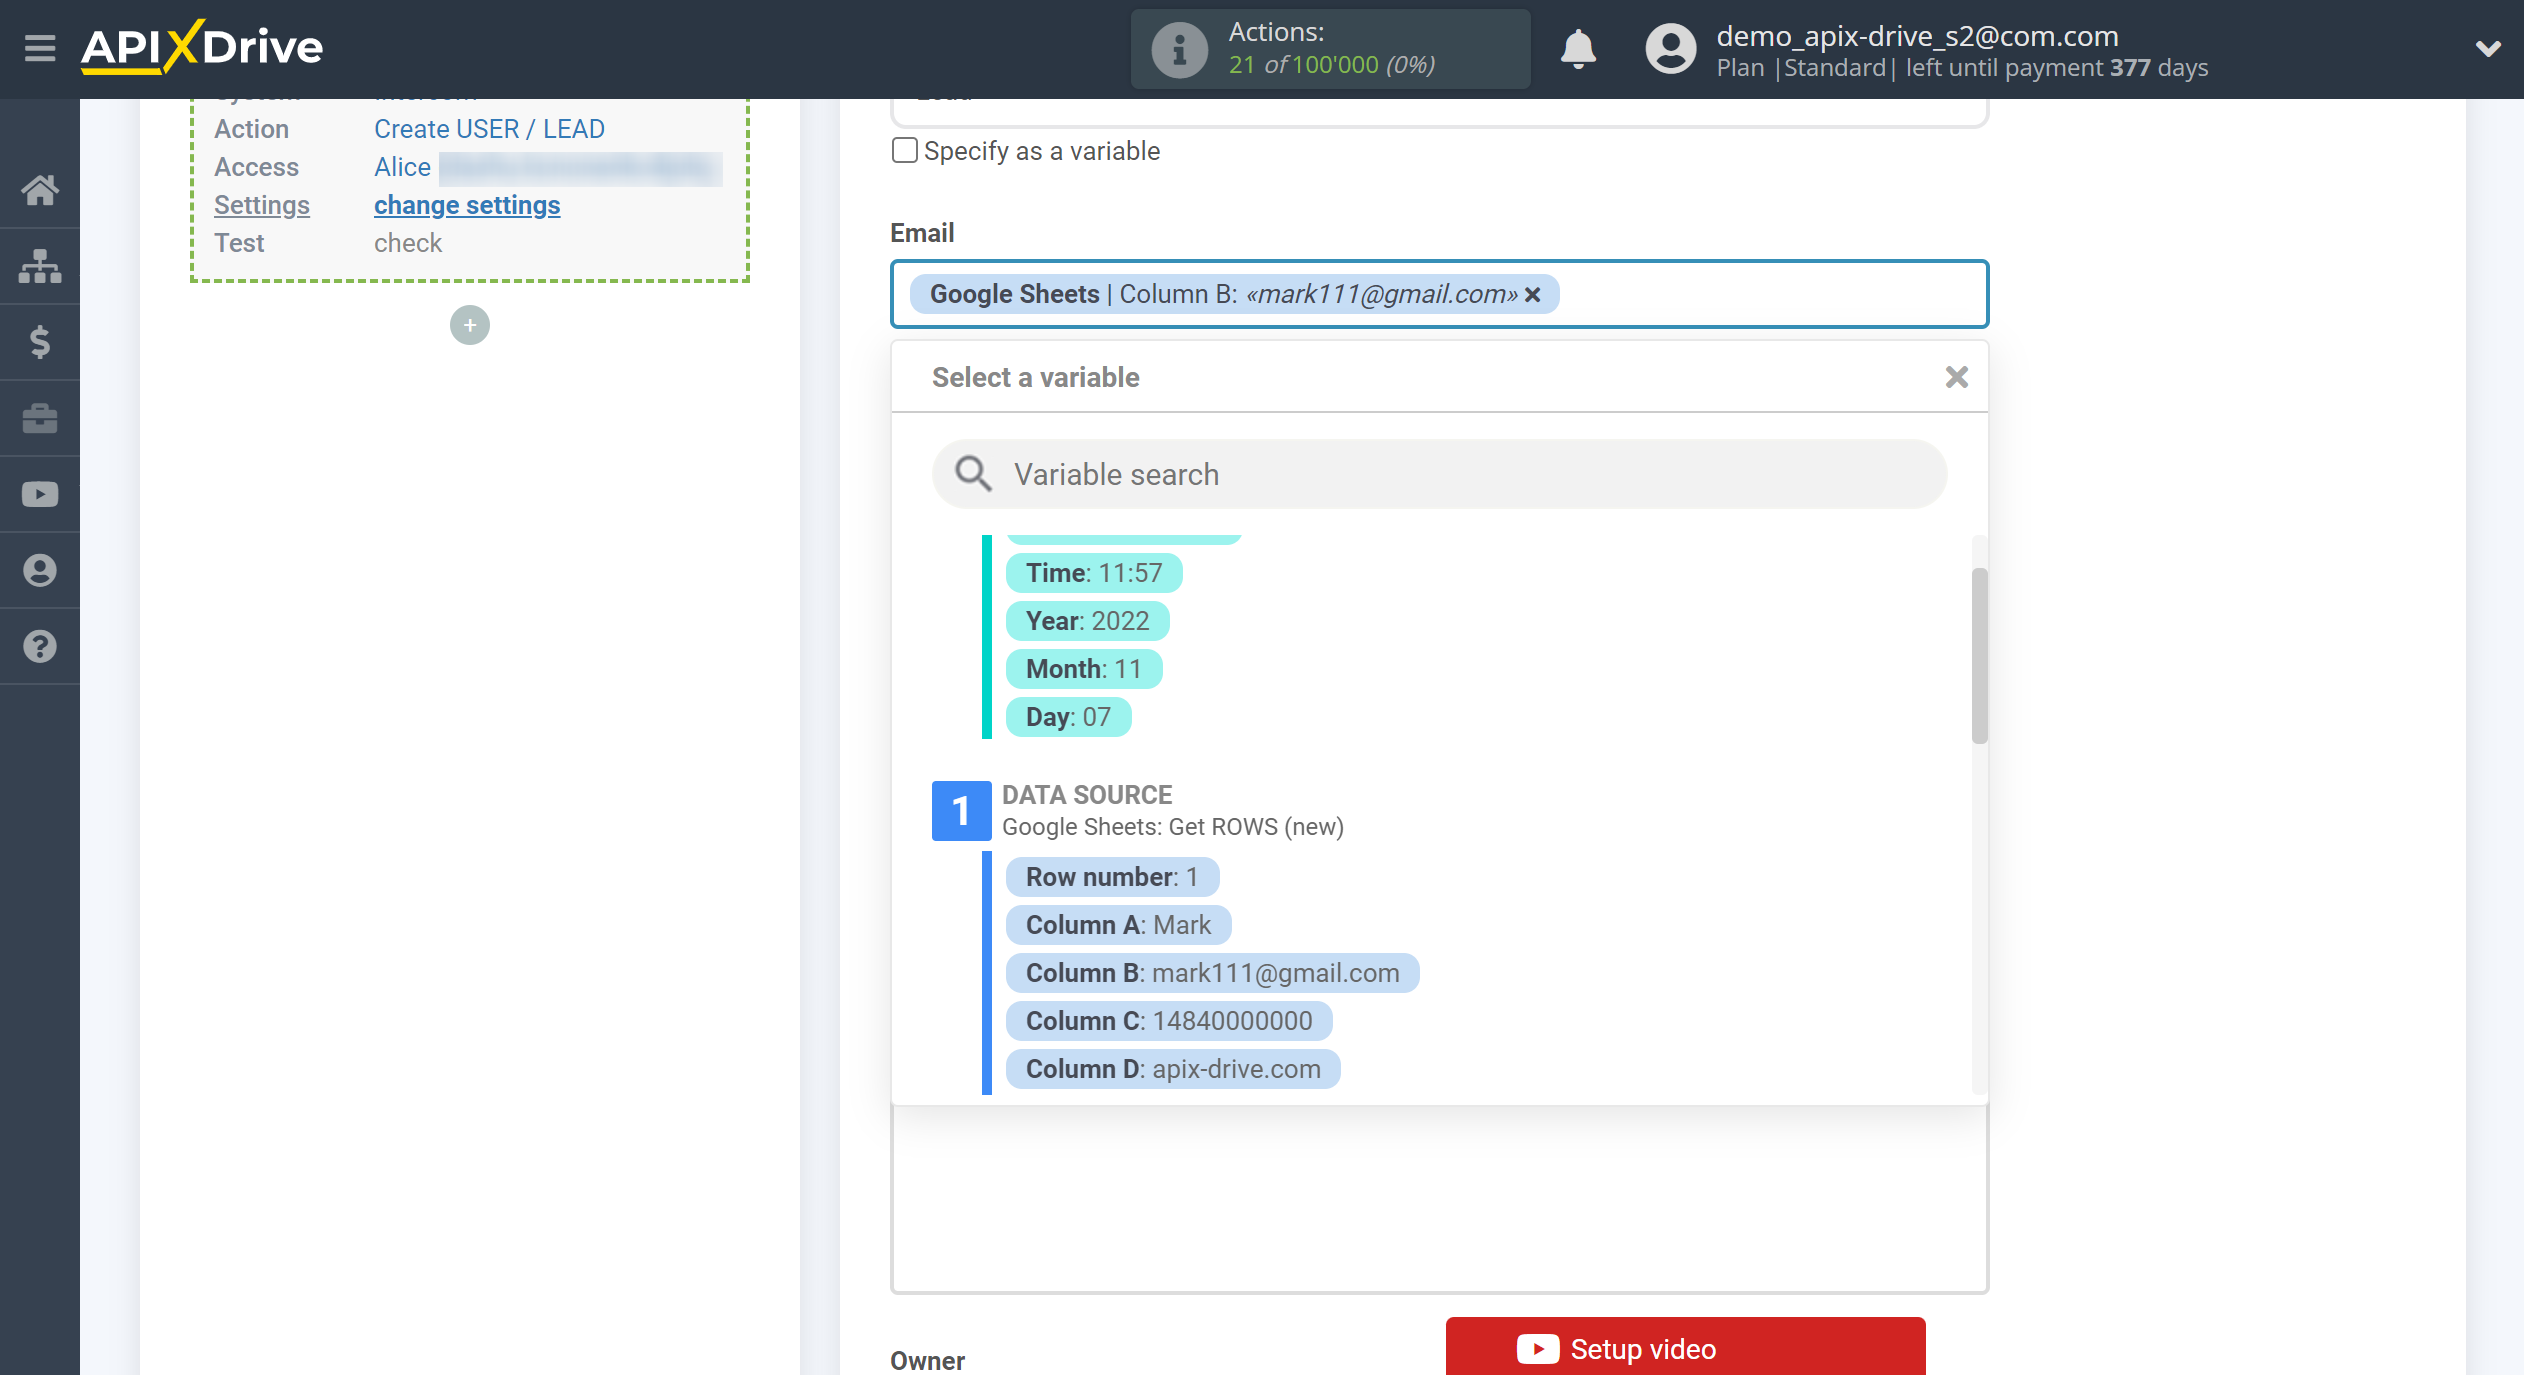Expand the account dropdown chevron
This screenshot has width=2524, height=1375.
pos(2488,48)
